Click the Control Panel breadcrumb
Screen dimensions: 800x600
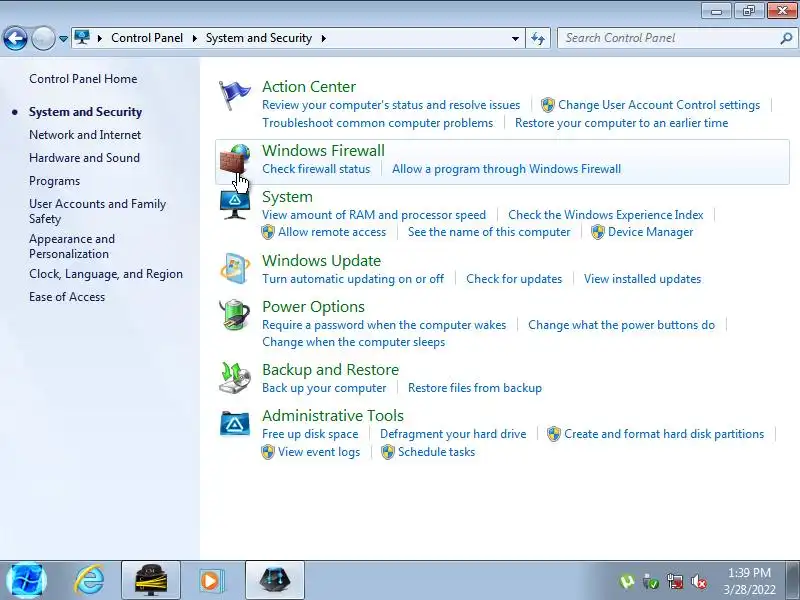coord(147,38)
